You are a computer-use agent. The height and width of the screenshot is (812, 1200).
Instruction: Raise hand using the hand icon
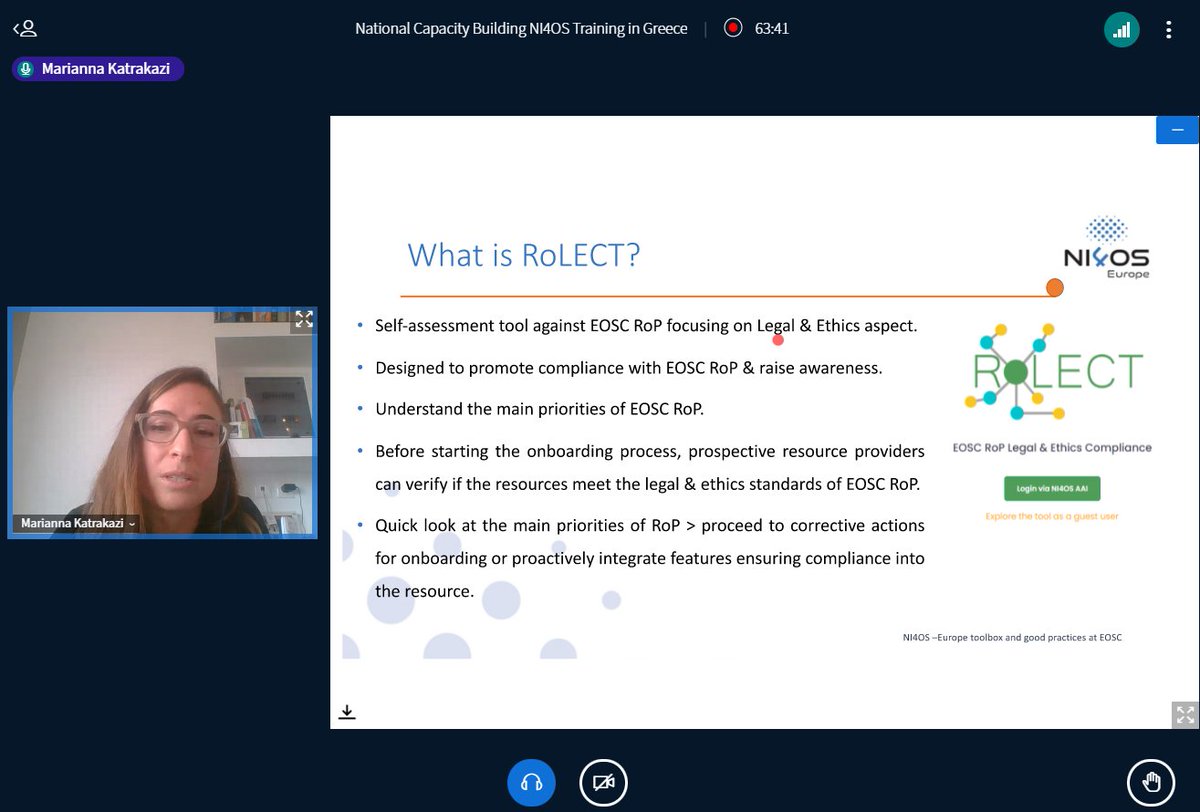(1151, 782)
